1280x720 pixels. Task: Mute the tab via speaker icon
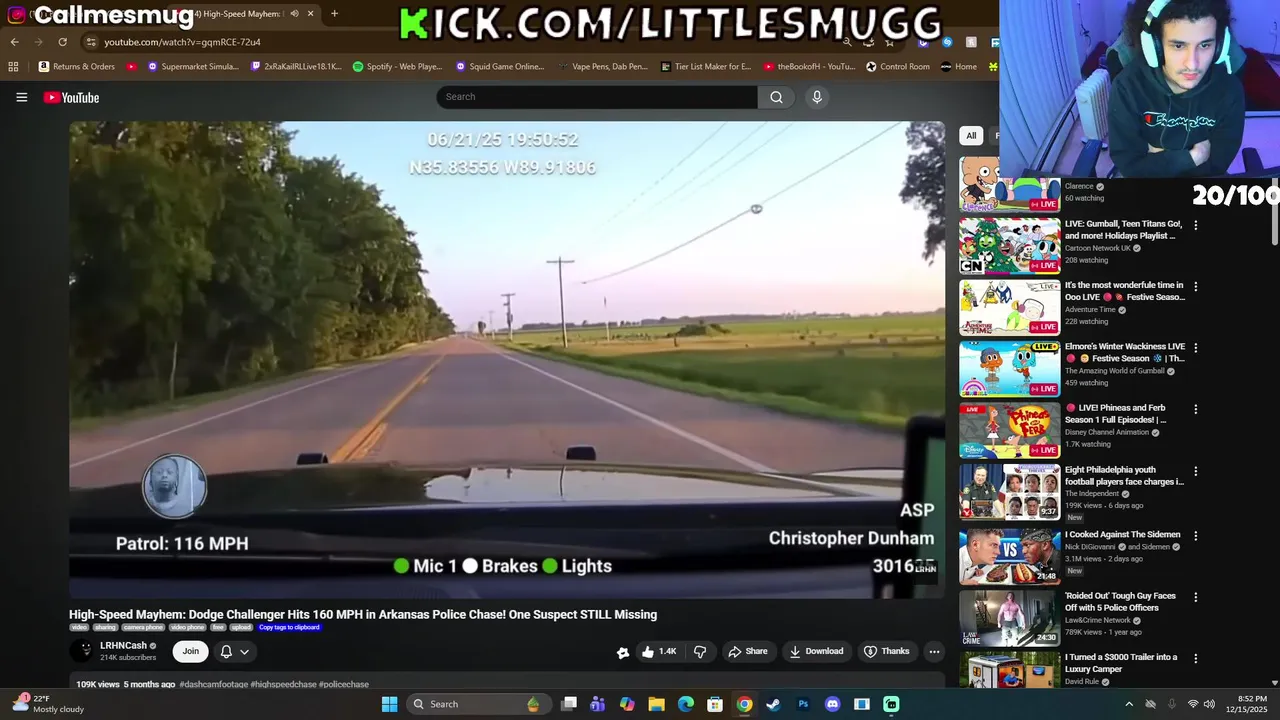pyautogui.click(x=294, y=14)
